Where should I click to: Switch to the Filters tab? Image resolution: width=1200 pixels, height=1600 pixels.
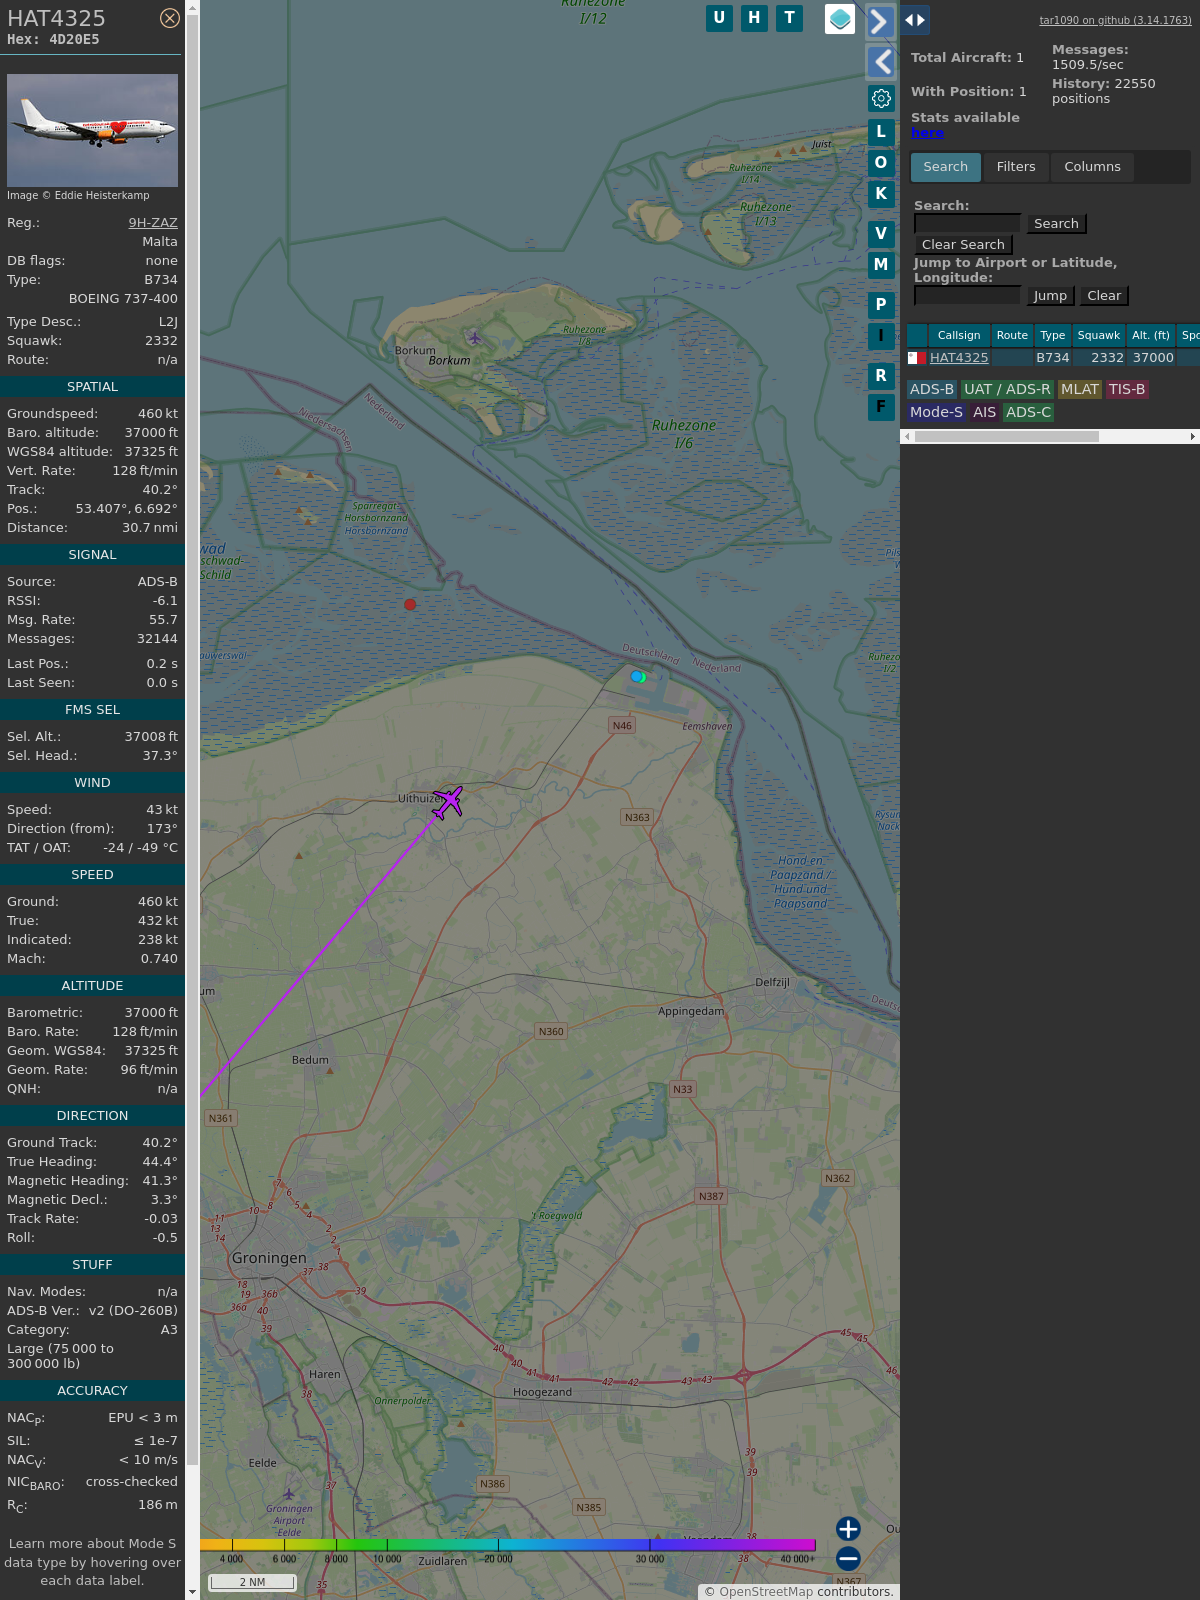click(1015, 167)
